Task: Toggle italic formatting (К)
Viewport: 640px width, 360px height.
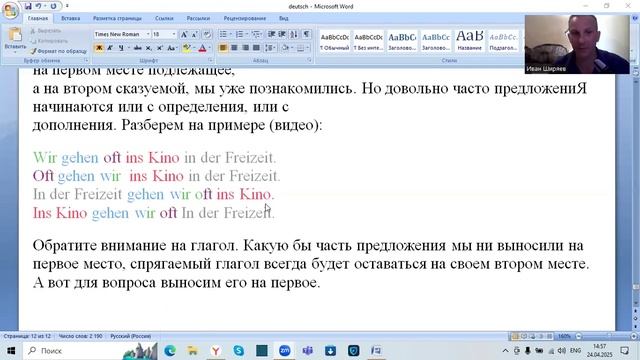Action: pyautogui.click(x=110, y=48)
